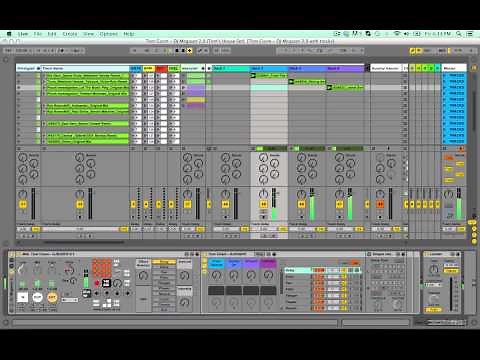
Task: Open the Edit menu
Action: [52, 34]
